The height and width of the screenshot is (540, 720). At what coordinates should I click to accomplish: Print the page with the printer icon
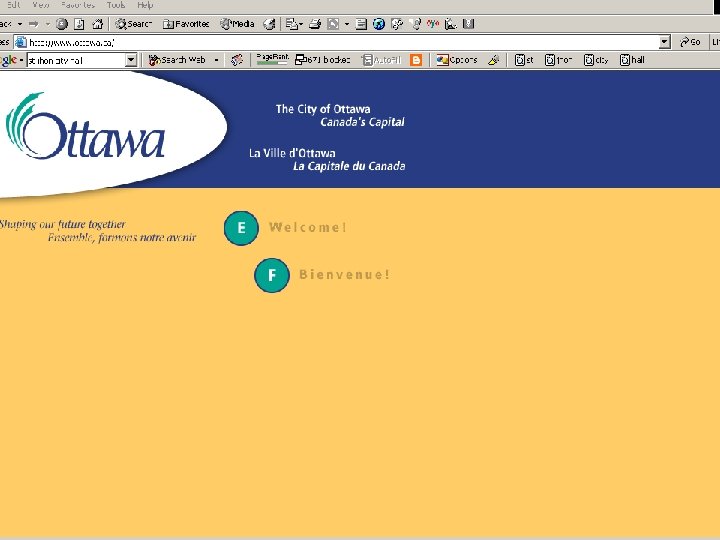(315, 24)
